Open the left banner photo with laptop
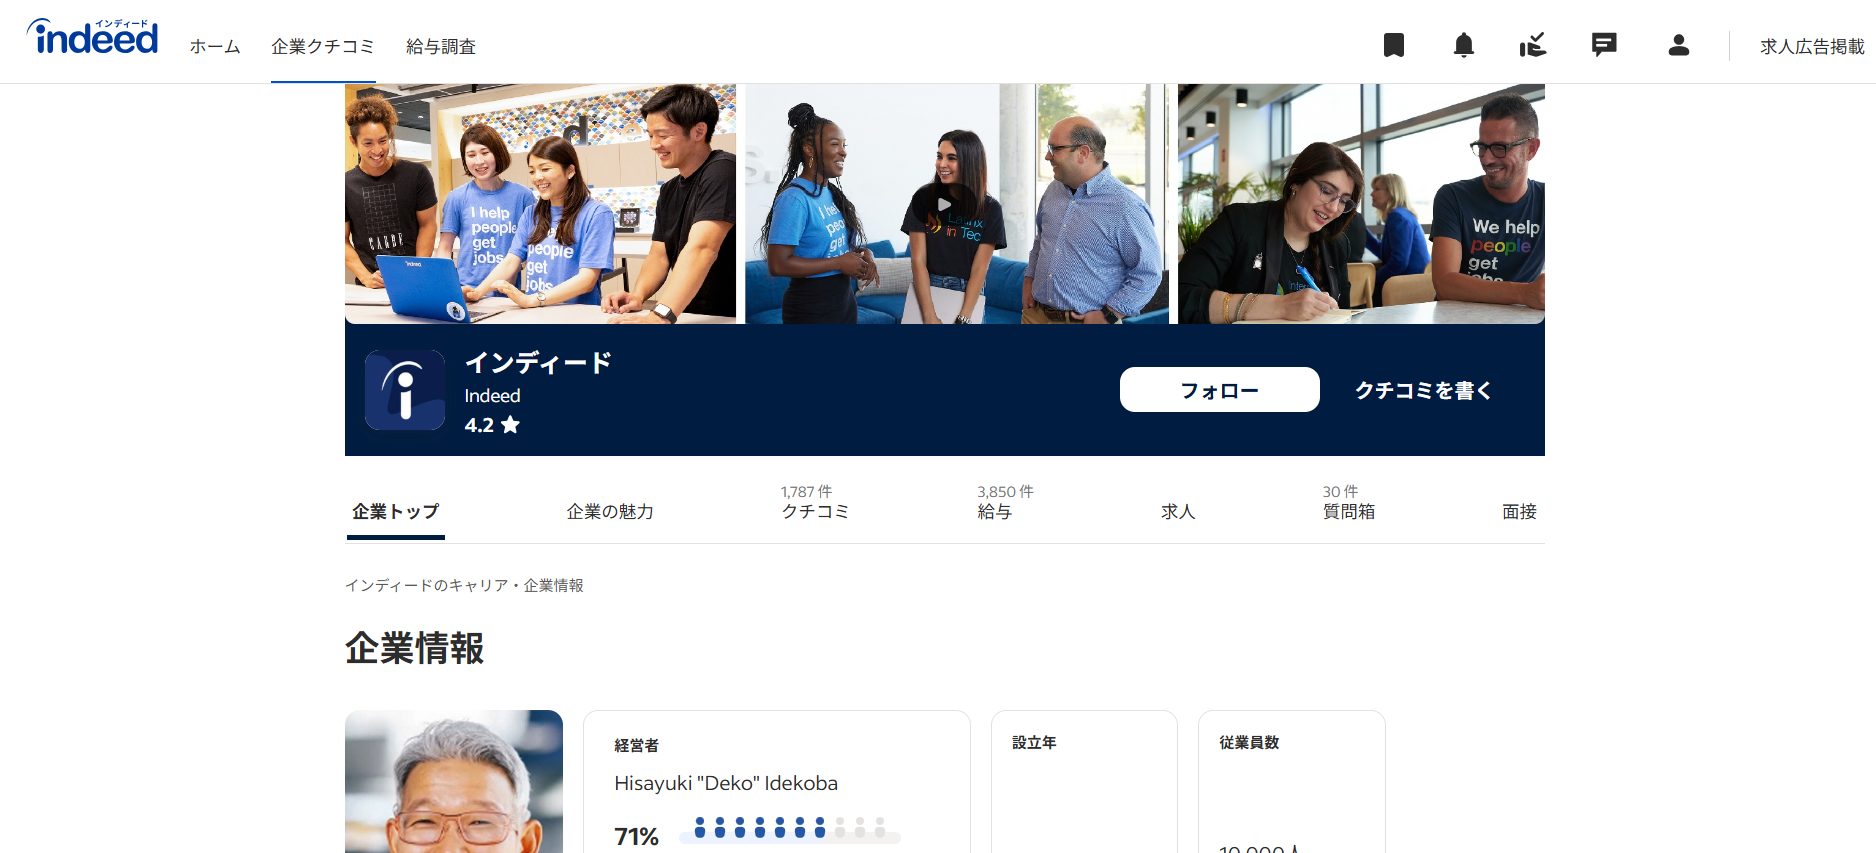 point(540,204)
